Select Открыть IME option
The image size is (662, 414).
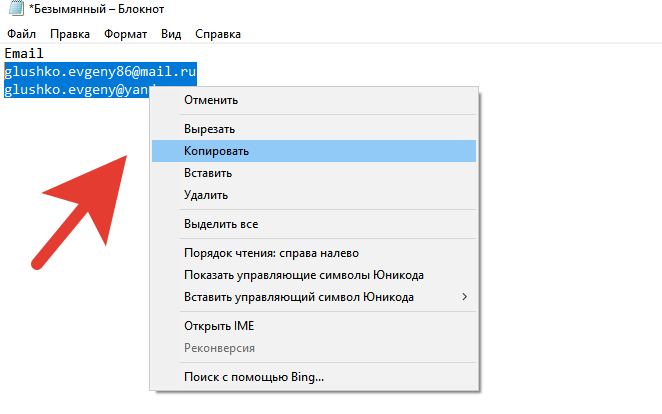219,326
